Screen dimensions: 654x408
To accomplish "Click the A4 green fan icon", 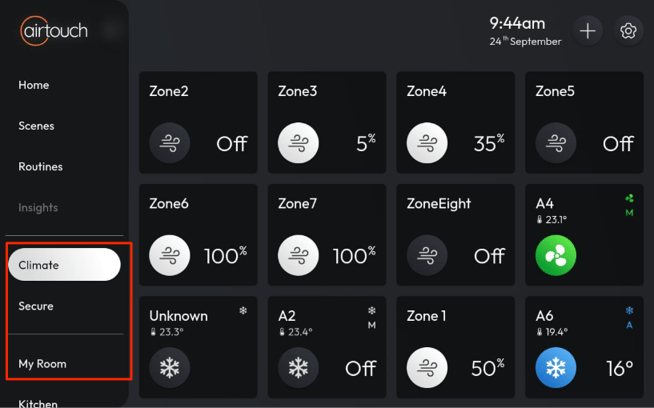I will (x=555, y=256).
